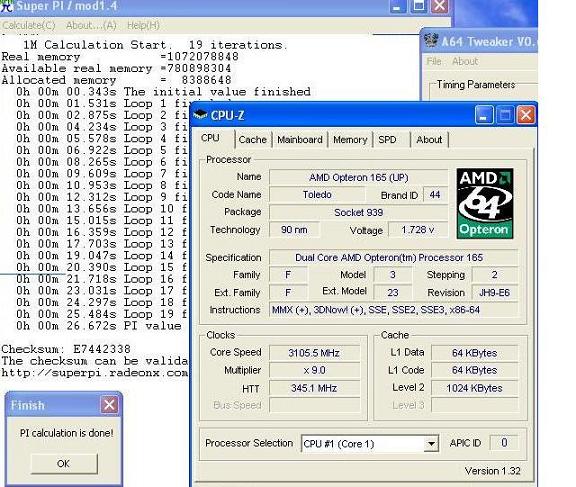The image size is (576, 487).
Task: Click the Super PI title bar icon
Action: pos(6,6)
